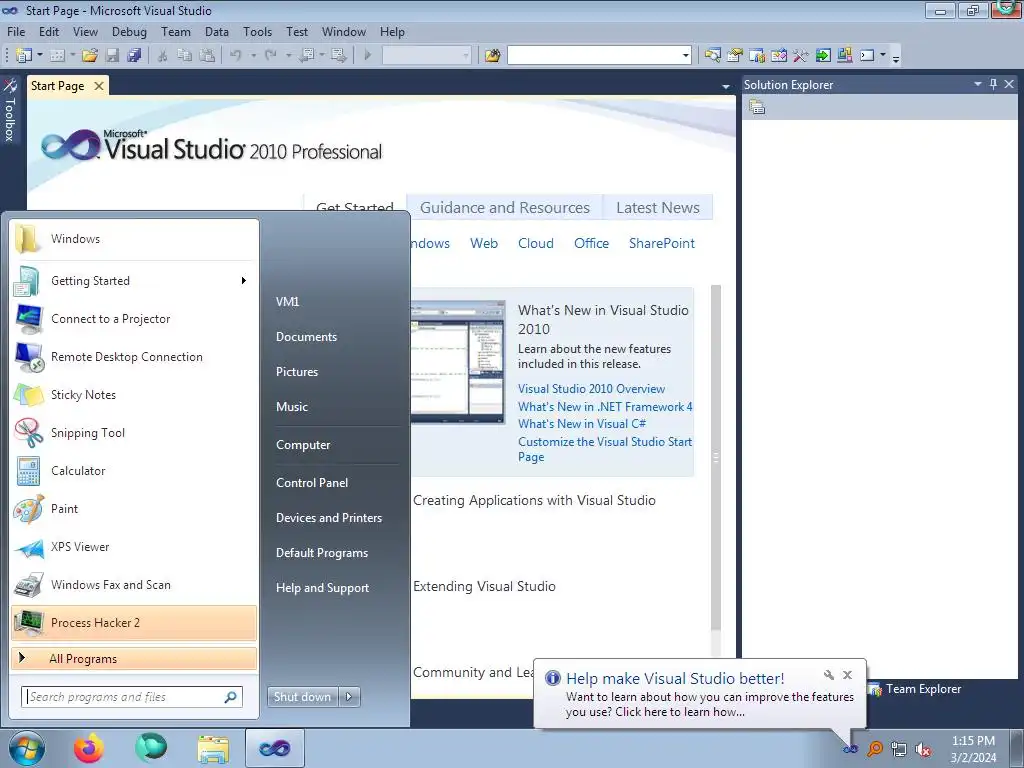Click the Find in Files toolbar icon
Viewport: 1024px width, 768px height.
point(492,56)
